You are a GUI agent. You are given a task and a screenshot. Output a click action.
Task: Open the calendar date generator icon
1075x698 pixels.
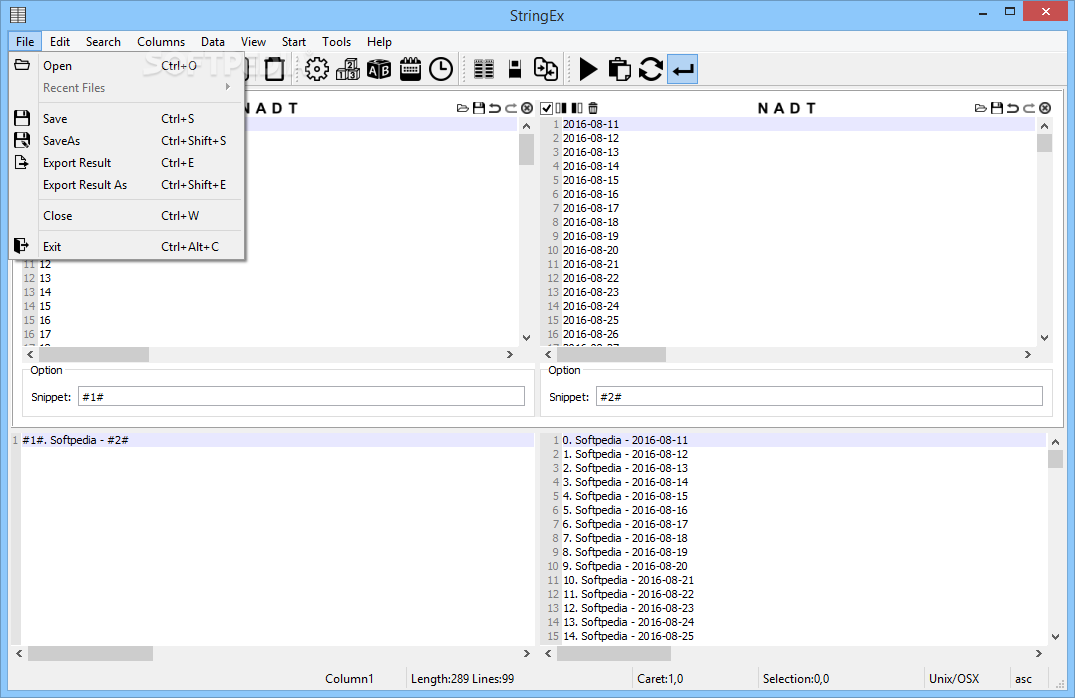point(410,69)
